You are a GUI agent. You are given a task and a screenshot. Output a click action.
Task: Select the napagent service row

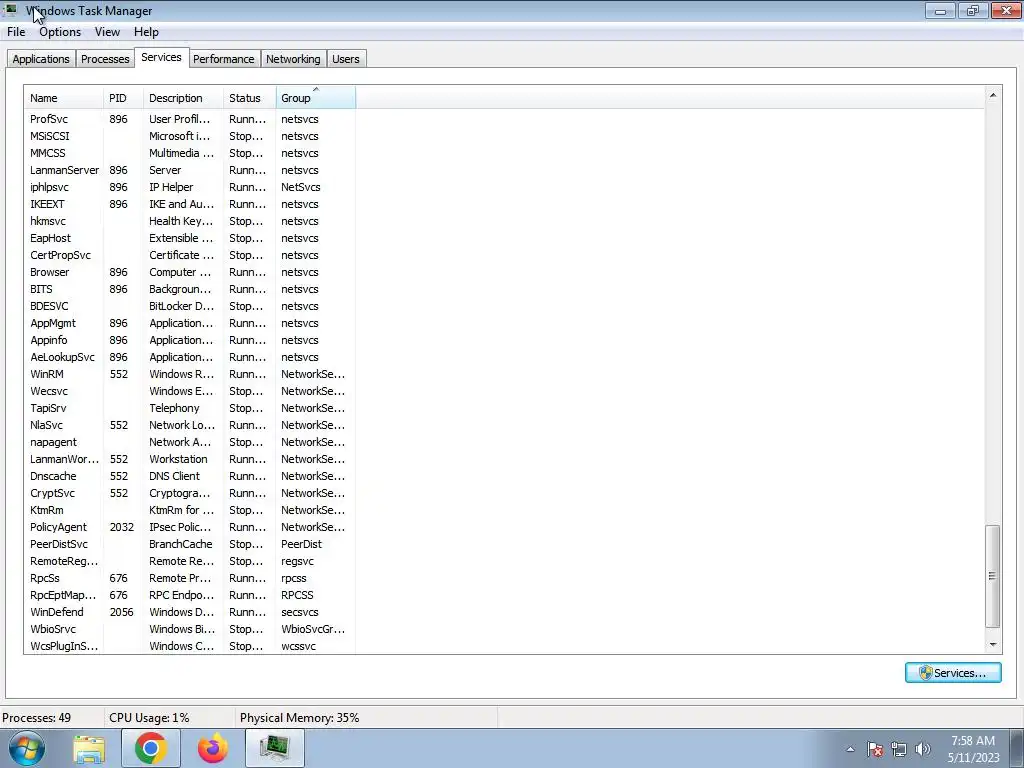click(190, 441)
